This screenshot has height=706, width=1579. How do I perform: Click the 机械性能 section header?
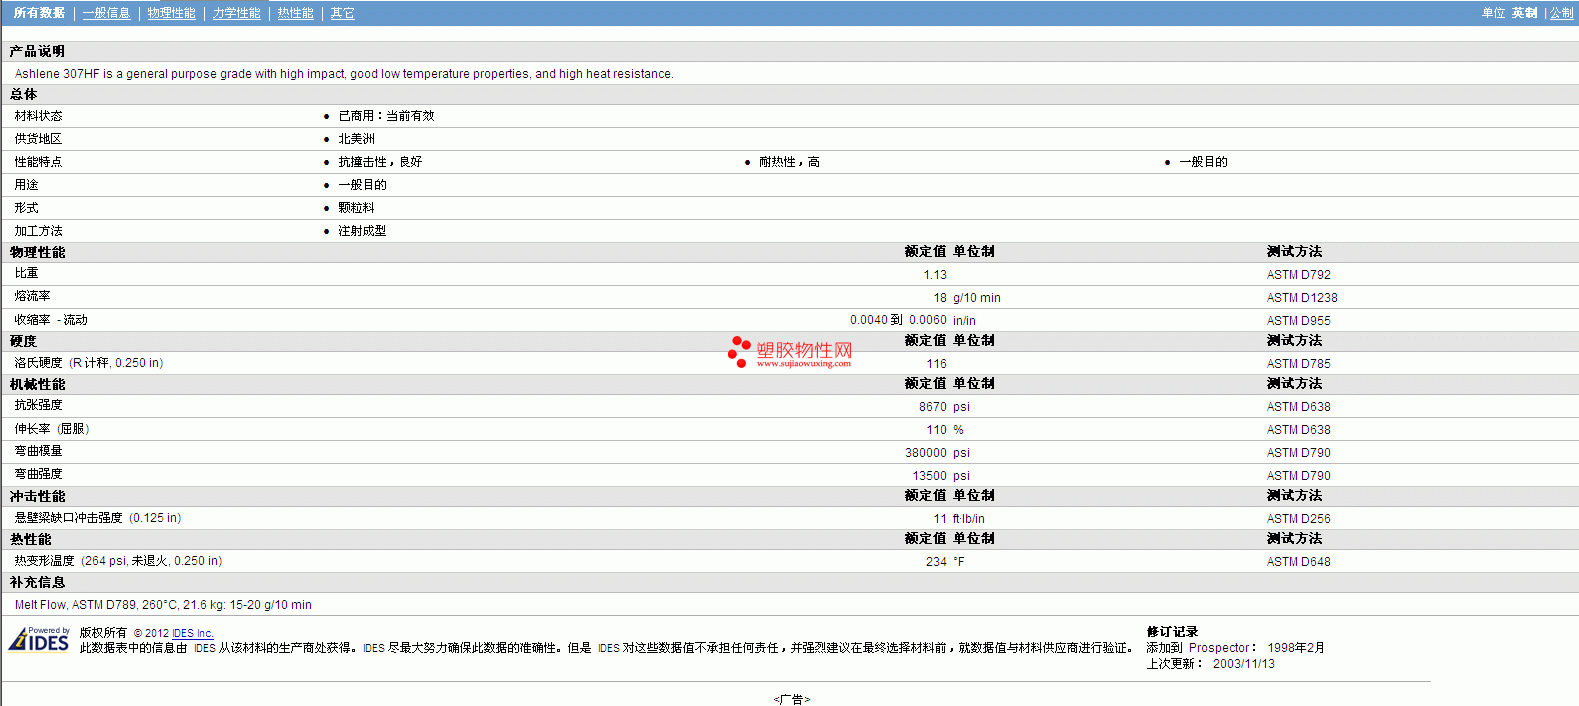click(x=37, y=384)
